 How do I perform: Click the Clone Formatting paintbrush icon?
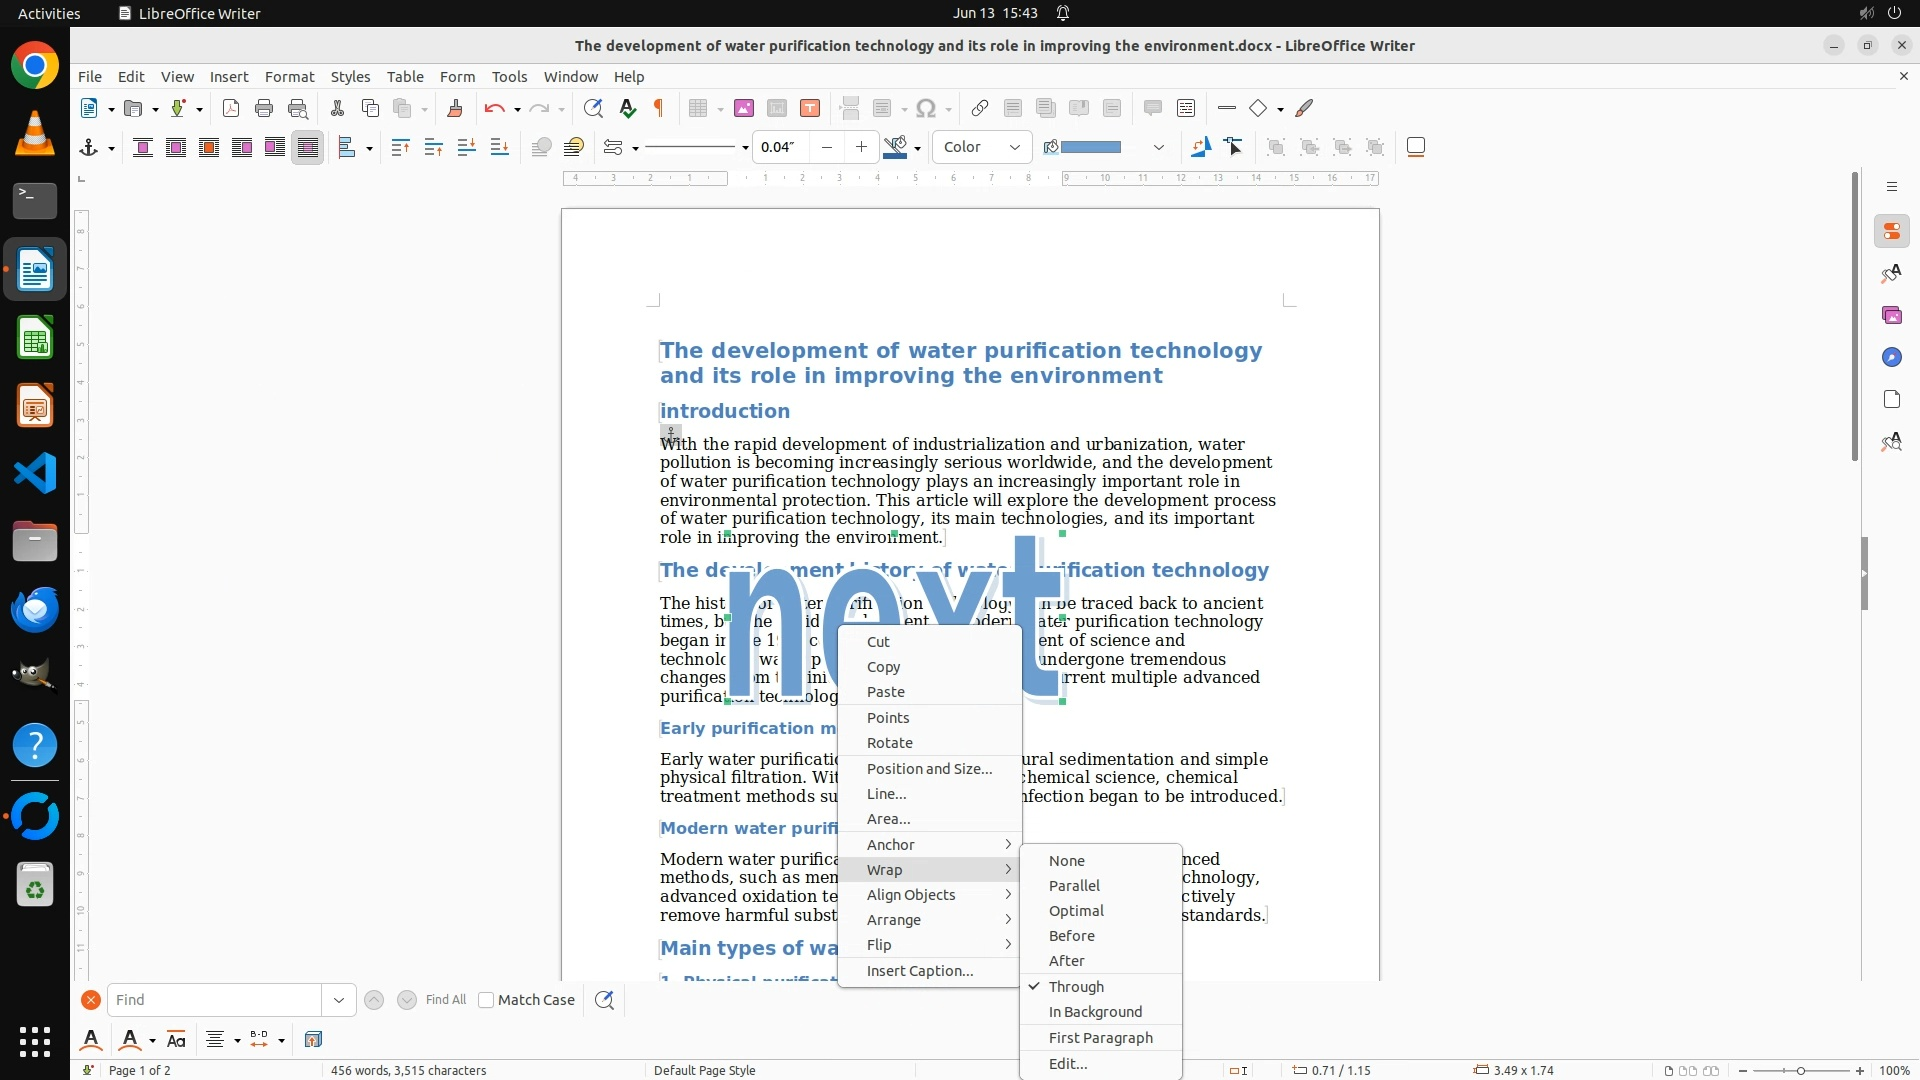[x=455, y=109]
